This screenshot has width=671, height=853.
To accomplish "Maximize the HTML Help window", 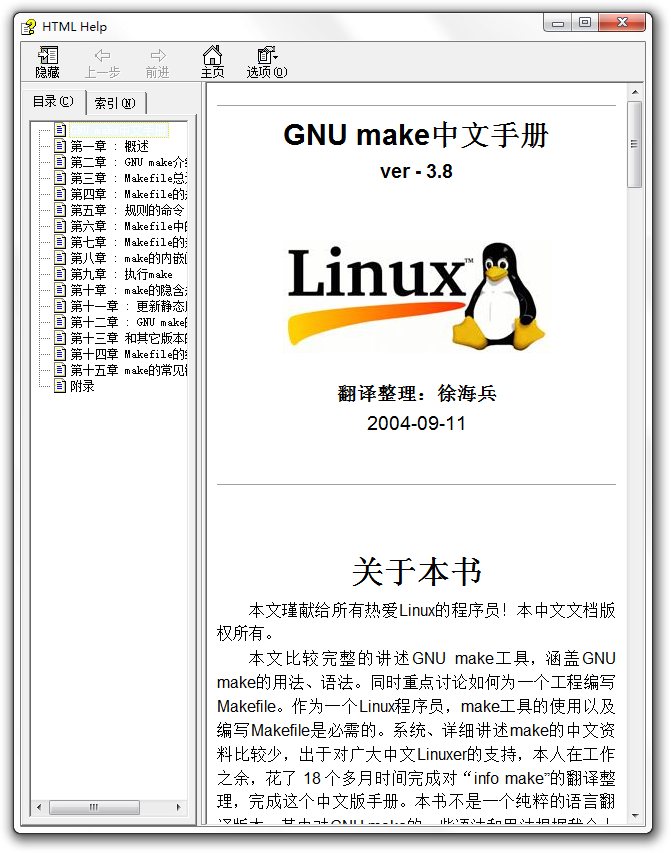I will (585, 23).
